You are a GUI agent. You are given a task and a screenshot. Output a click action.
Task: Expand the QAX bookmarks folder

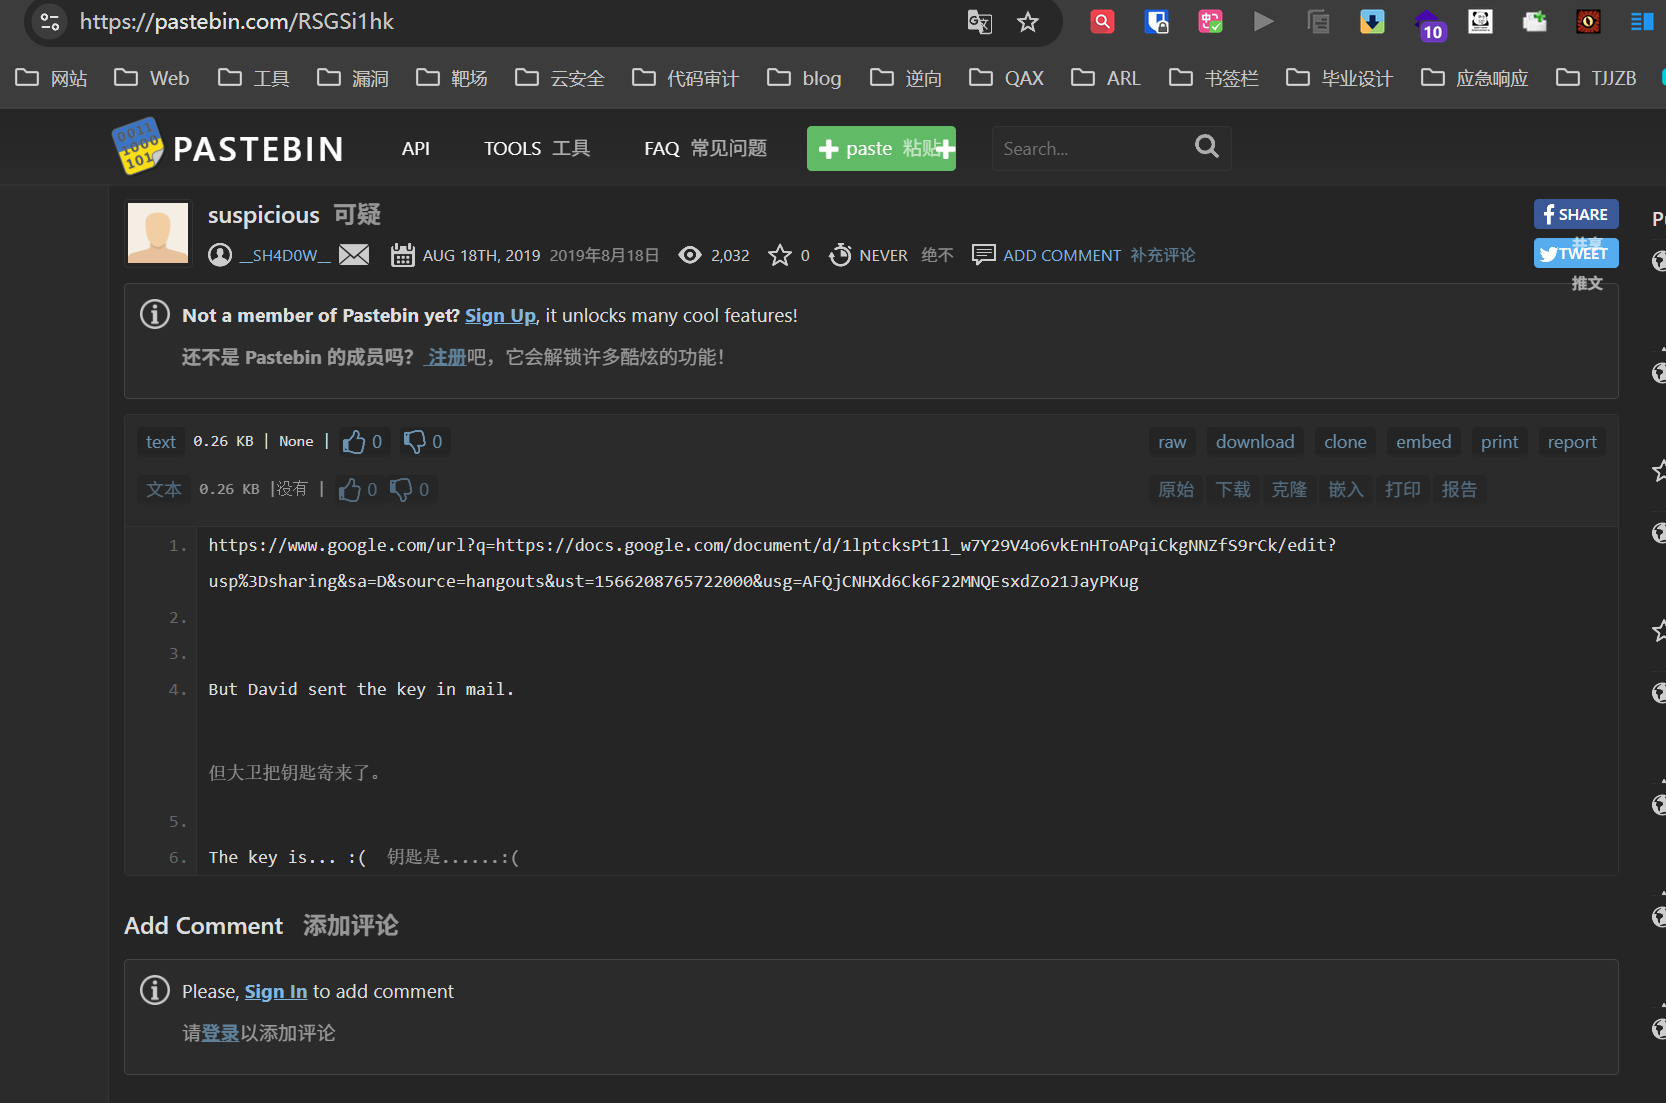click(x=1007, y=78)
